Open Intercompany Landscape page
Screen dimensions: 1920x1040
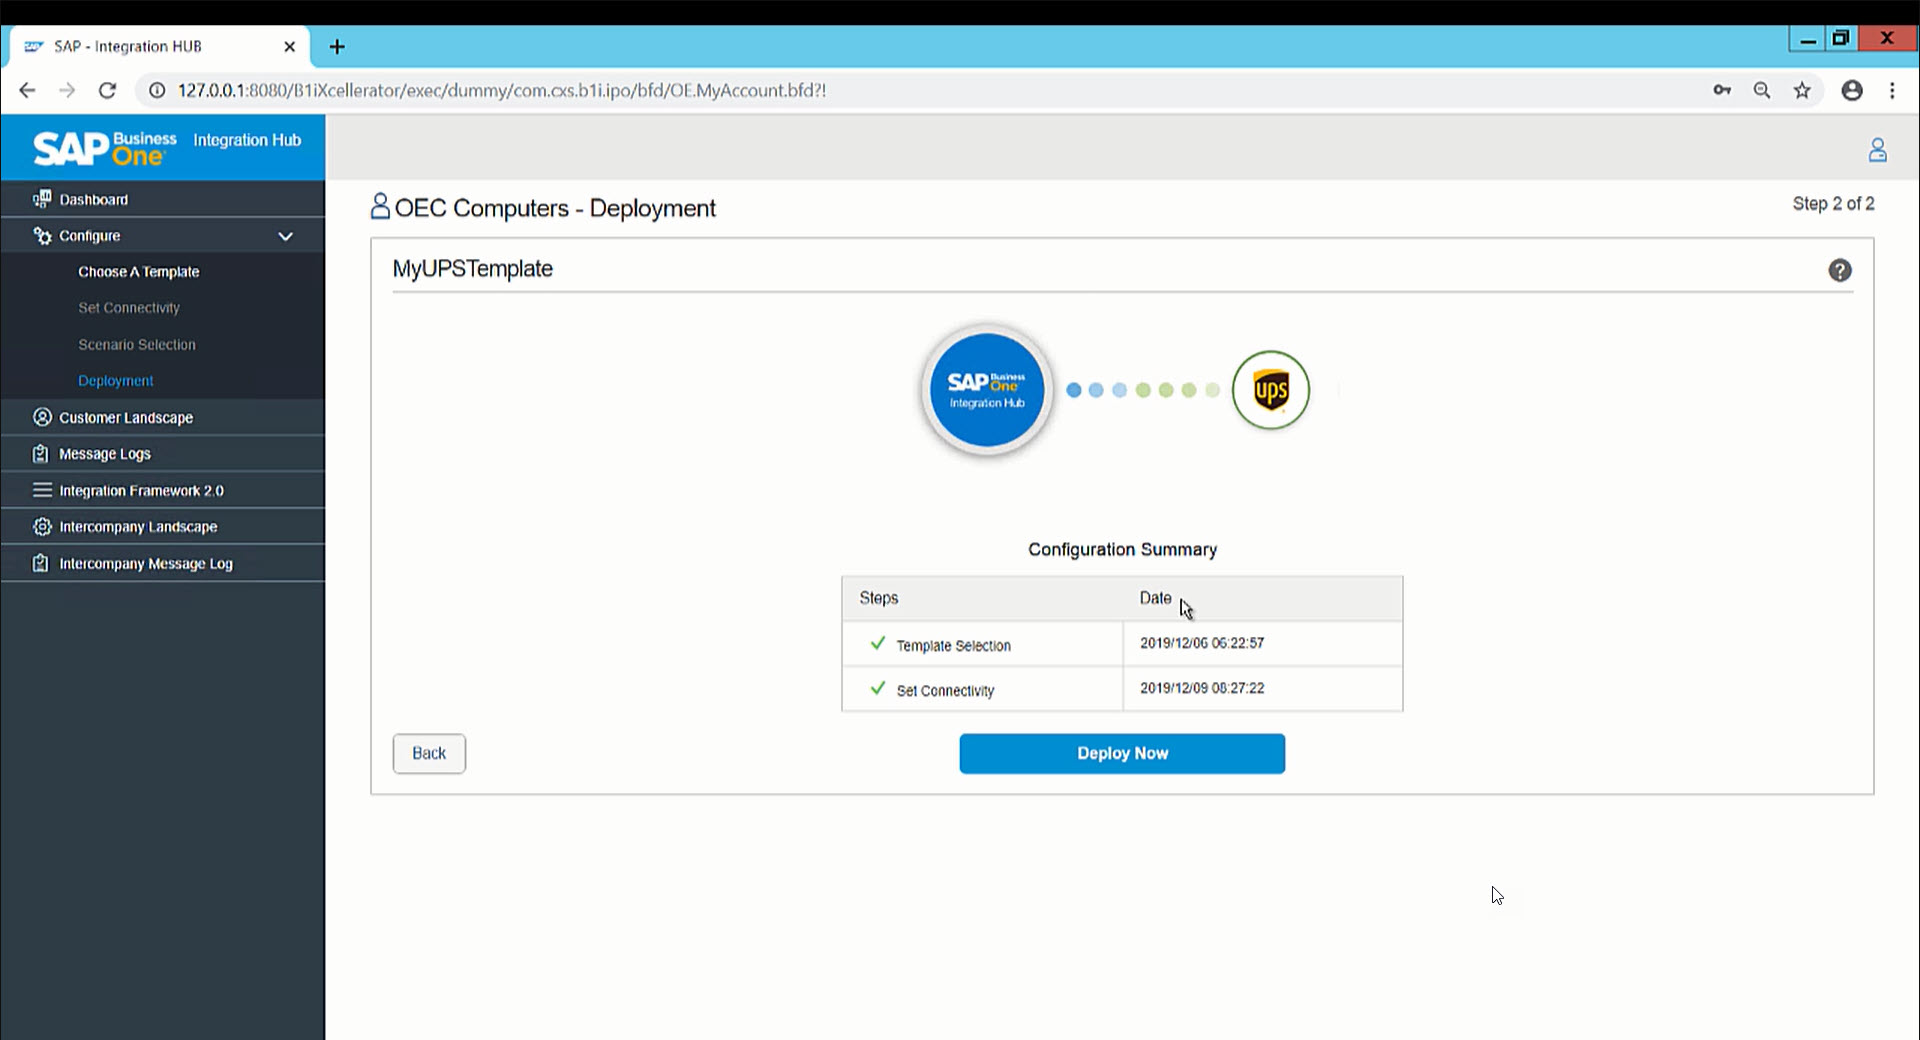click(138, 527)
